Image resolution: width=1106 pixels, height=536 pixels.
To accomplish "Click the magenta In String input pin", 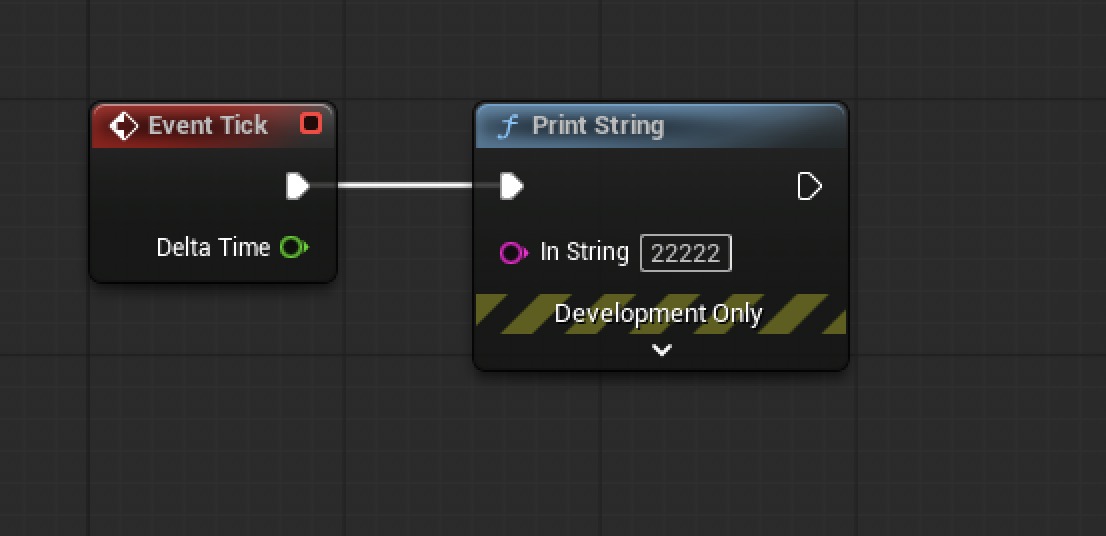I will point(512,253).
